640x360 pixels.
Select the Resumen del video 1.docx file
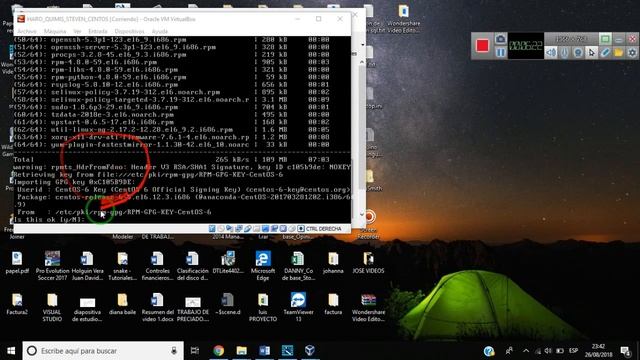pyautogui.click(x=158, y=307)
